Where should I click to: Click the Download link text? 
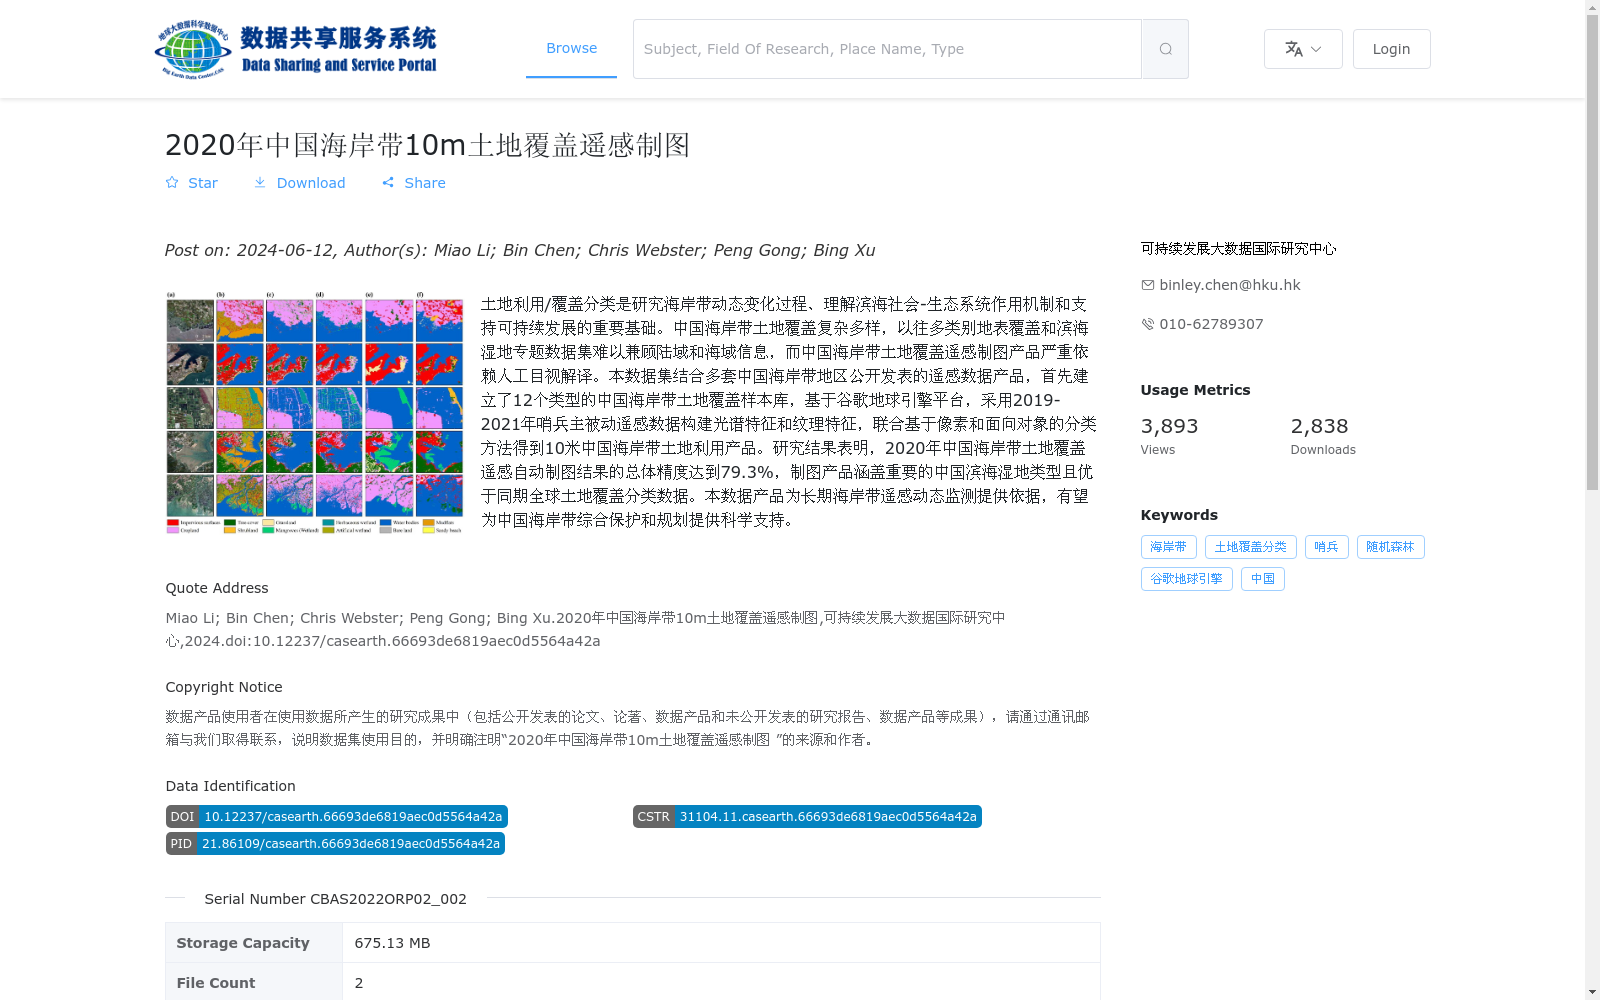pyautogui.click(x=311, y=183)
